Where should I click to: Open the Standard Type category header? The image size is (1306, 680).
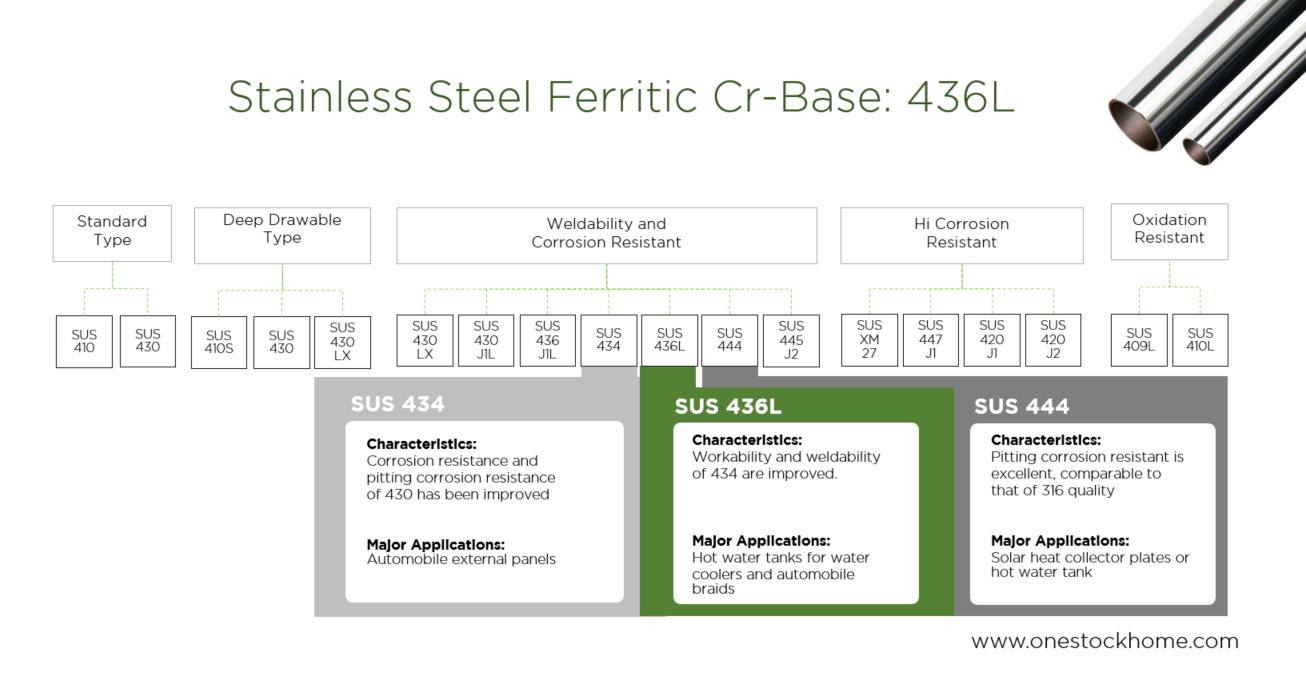coord(112,232)
